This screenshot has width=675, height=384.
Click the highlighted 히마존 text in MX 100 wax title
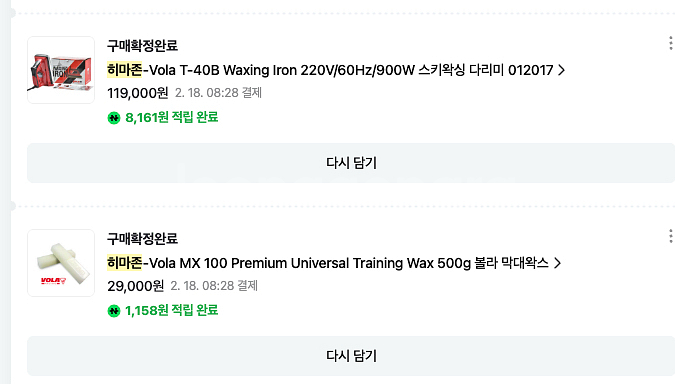[x=124, y=263]
